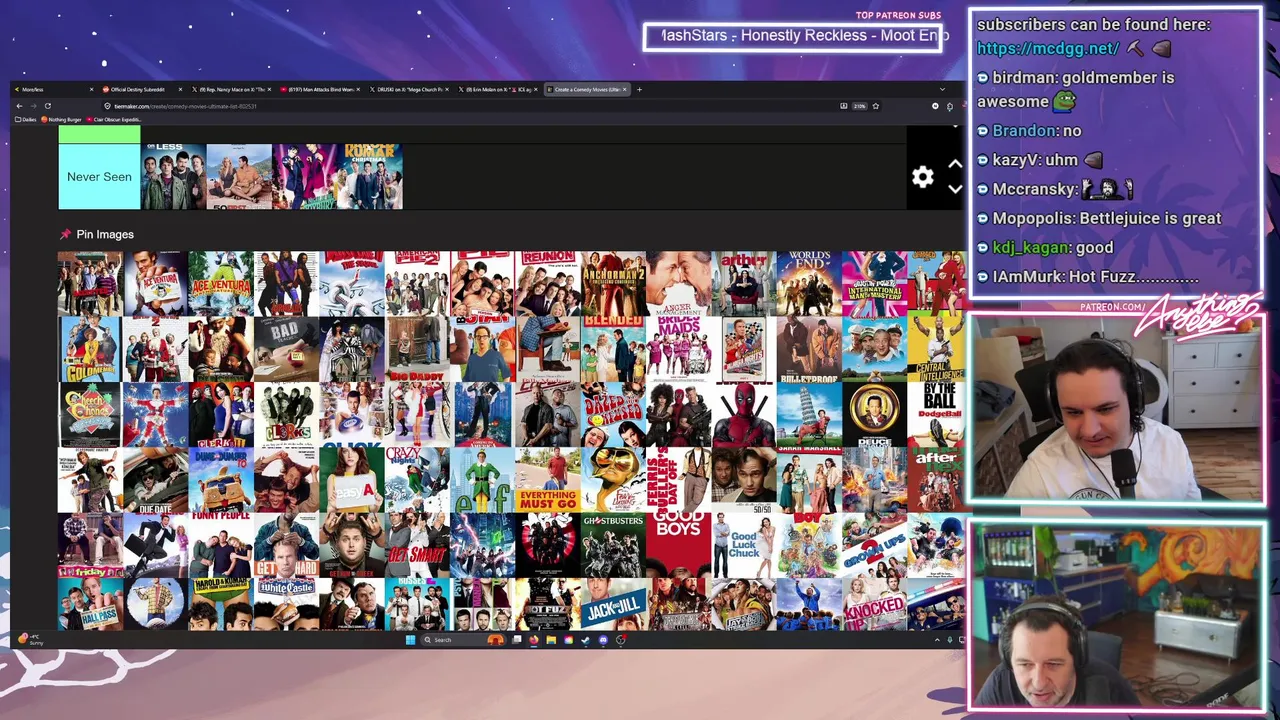Select the Everything Must Go poster
The width and height of the screenshot is (1280, 720).
pos(548,479)
